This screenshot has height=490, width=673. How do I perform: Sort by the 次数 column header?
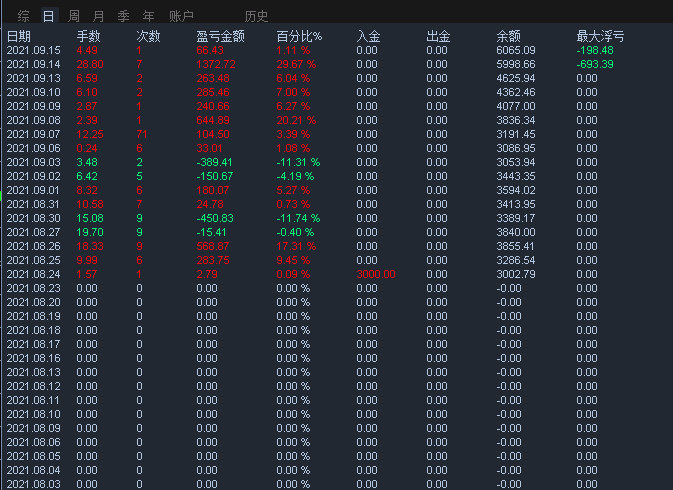tap(148, 36)
